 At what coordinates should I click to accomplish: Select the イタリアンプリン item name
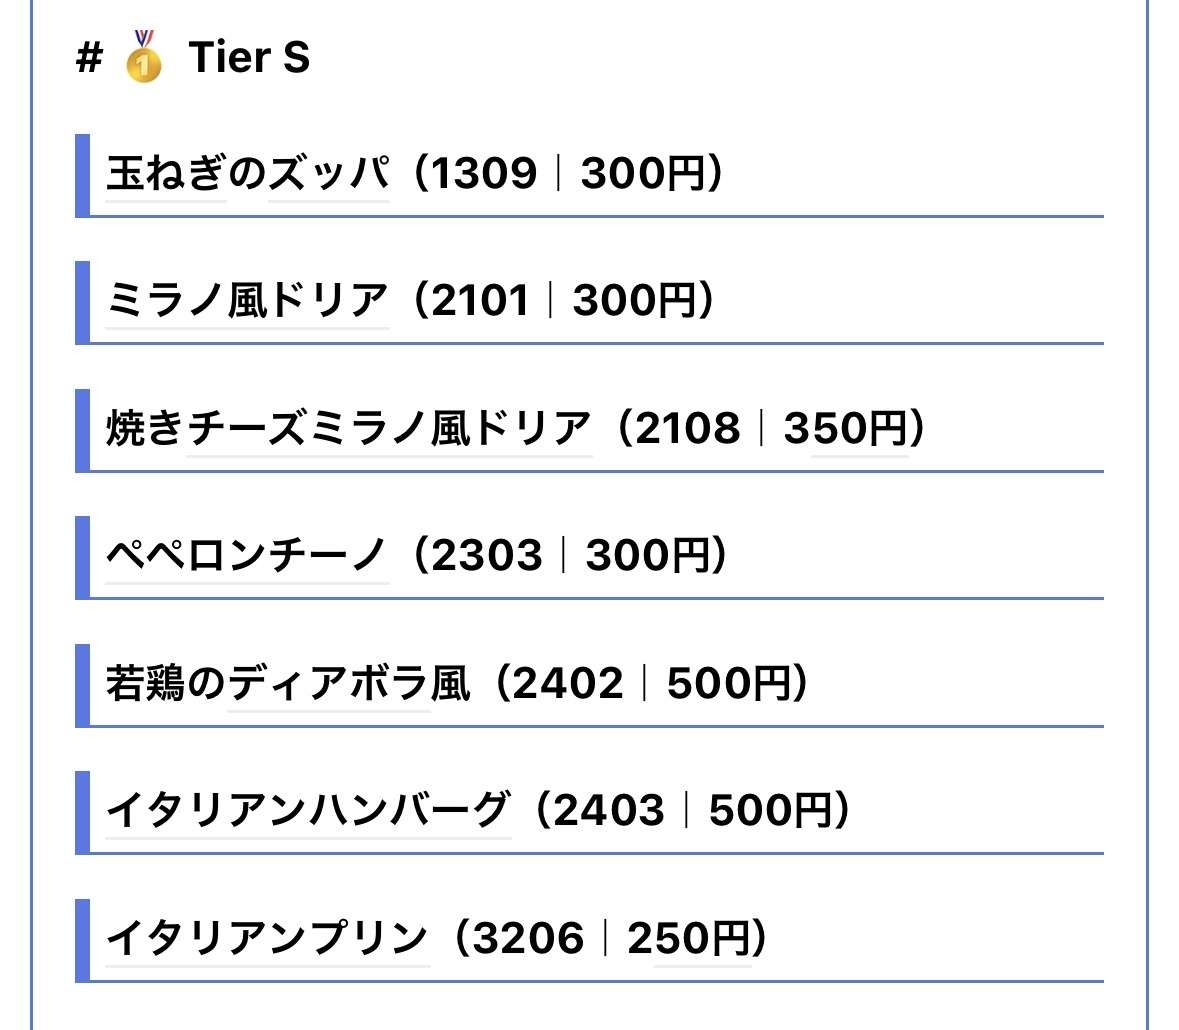tap(267, 939)
